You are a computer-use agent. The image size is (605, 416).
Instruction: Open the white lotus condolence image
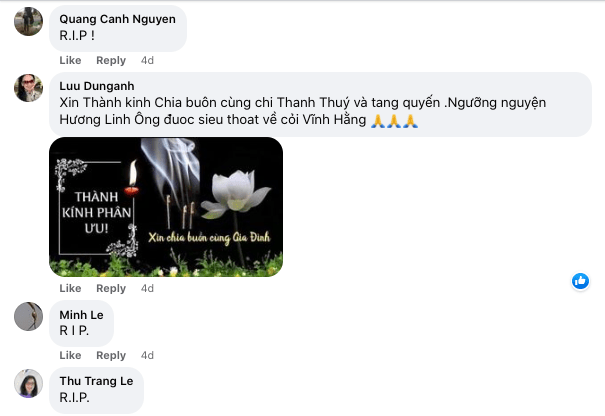coord(166,207)
